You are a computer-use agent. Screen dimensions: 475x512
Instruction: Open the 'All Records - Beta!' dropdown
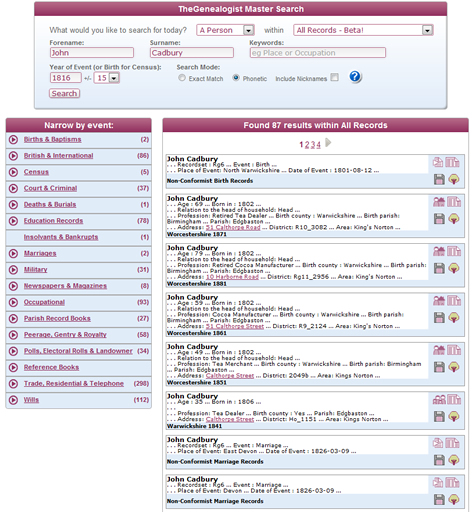tap(363, 30)
